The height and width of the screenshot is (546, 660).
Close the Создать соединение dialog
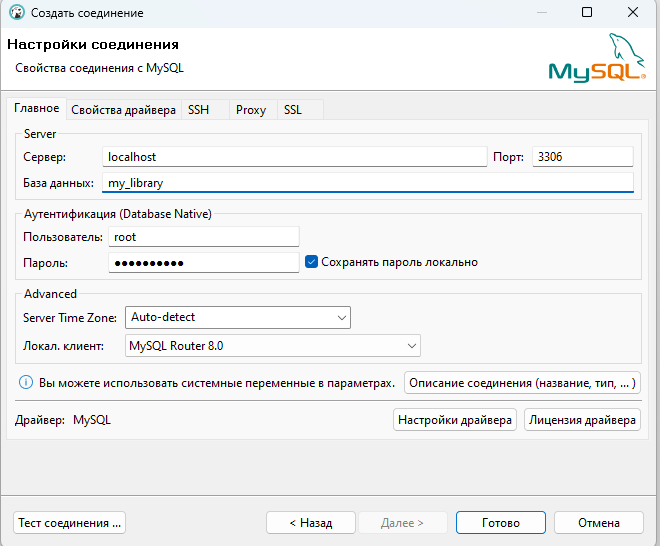click(633, 12)
